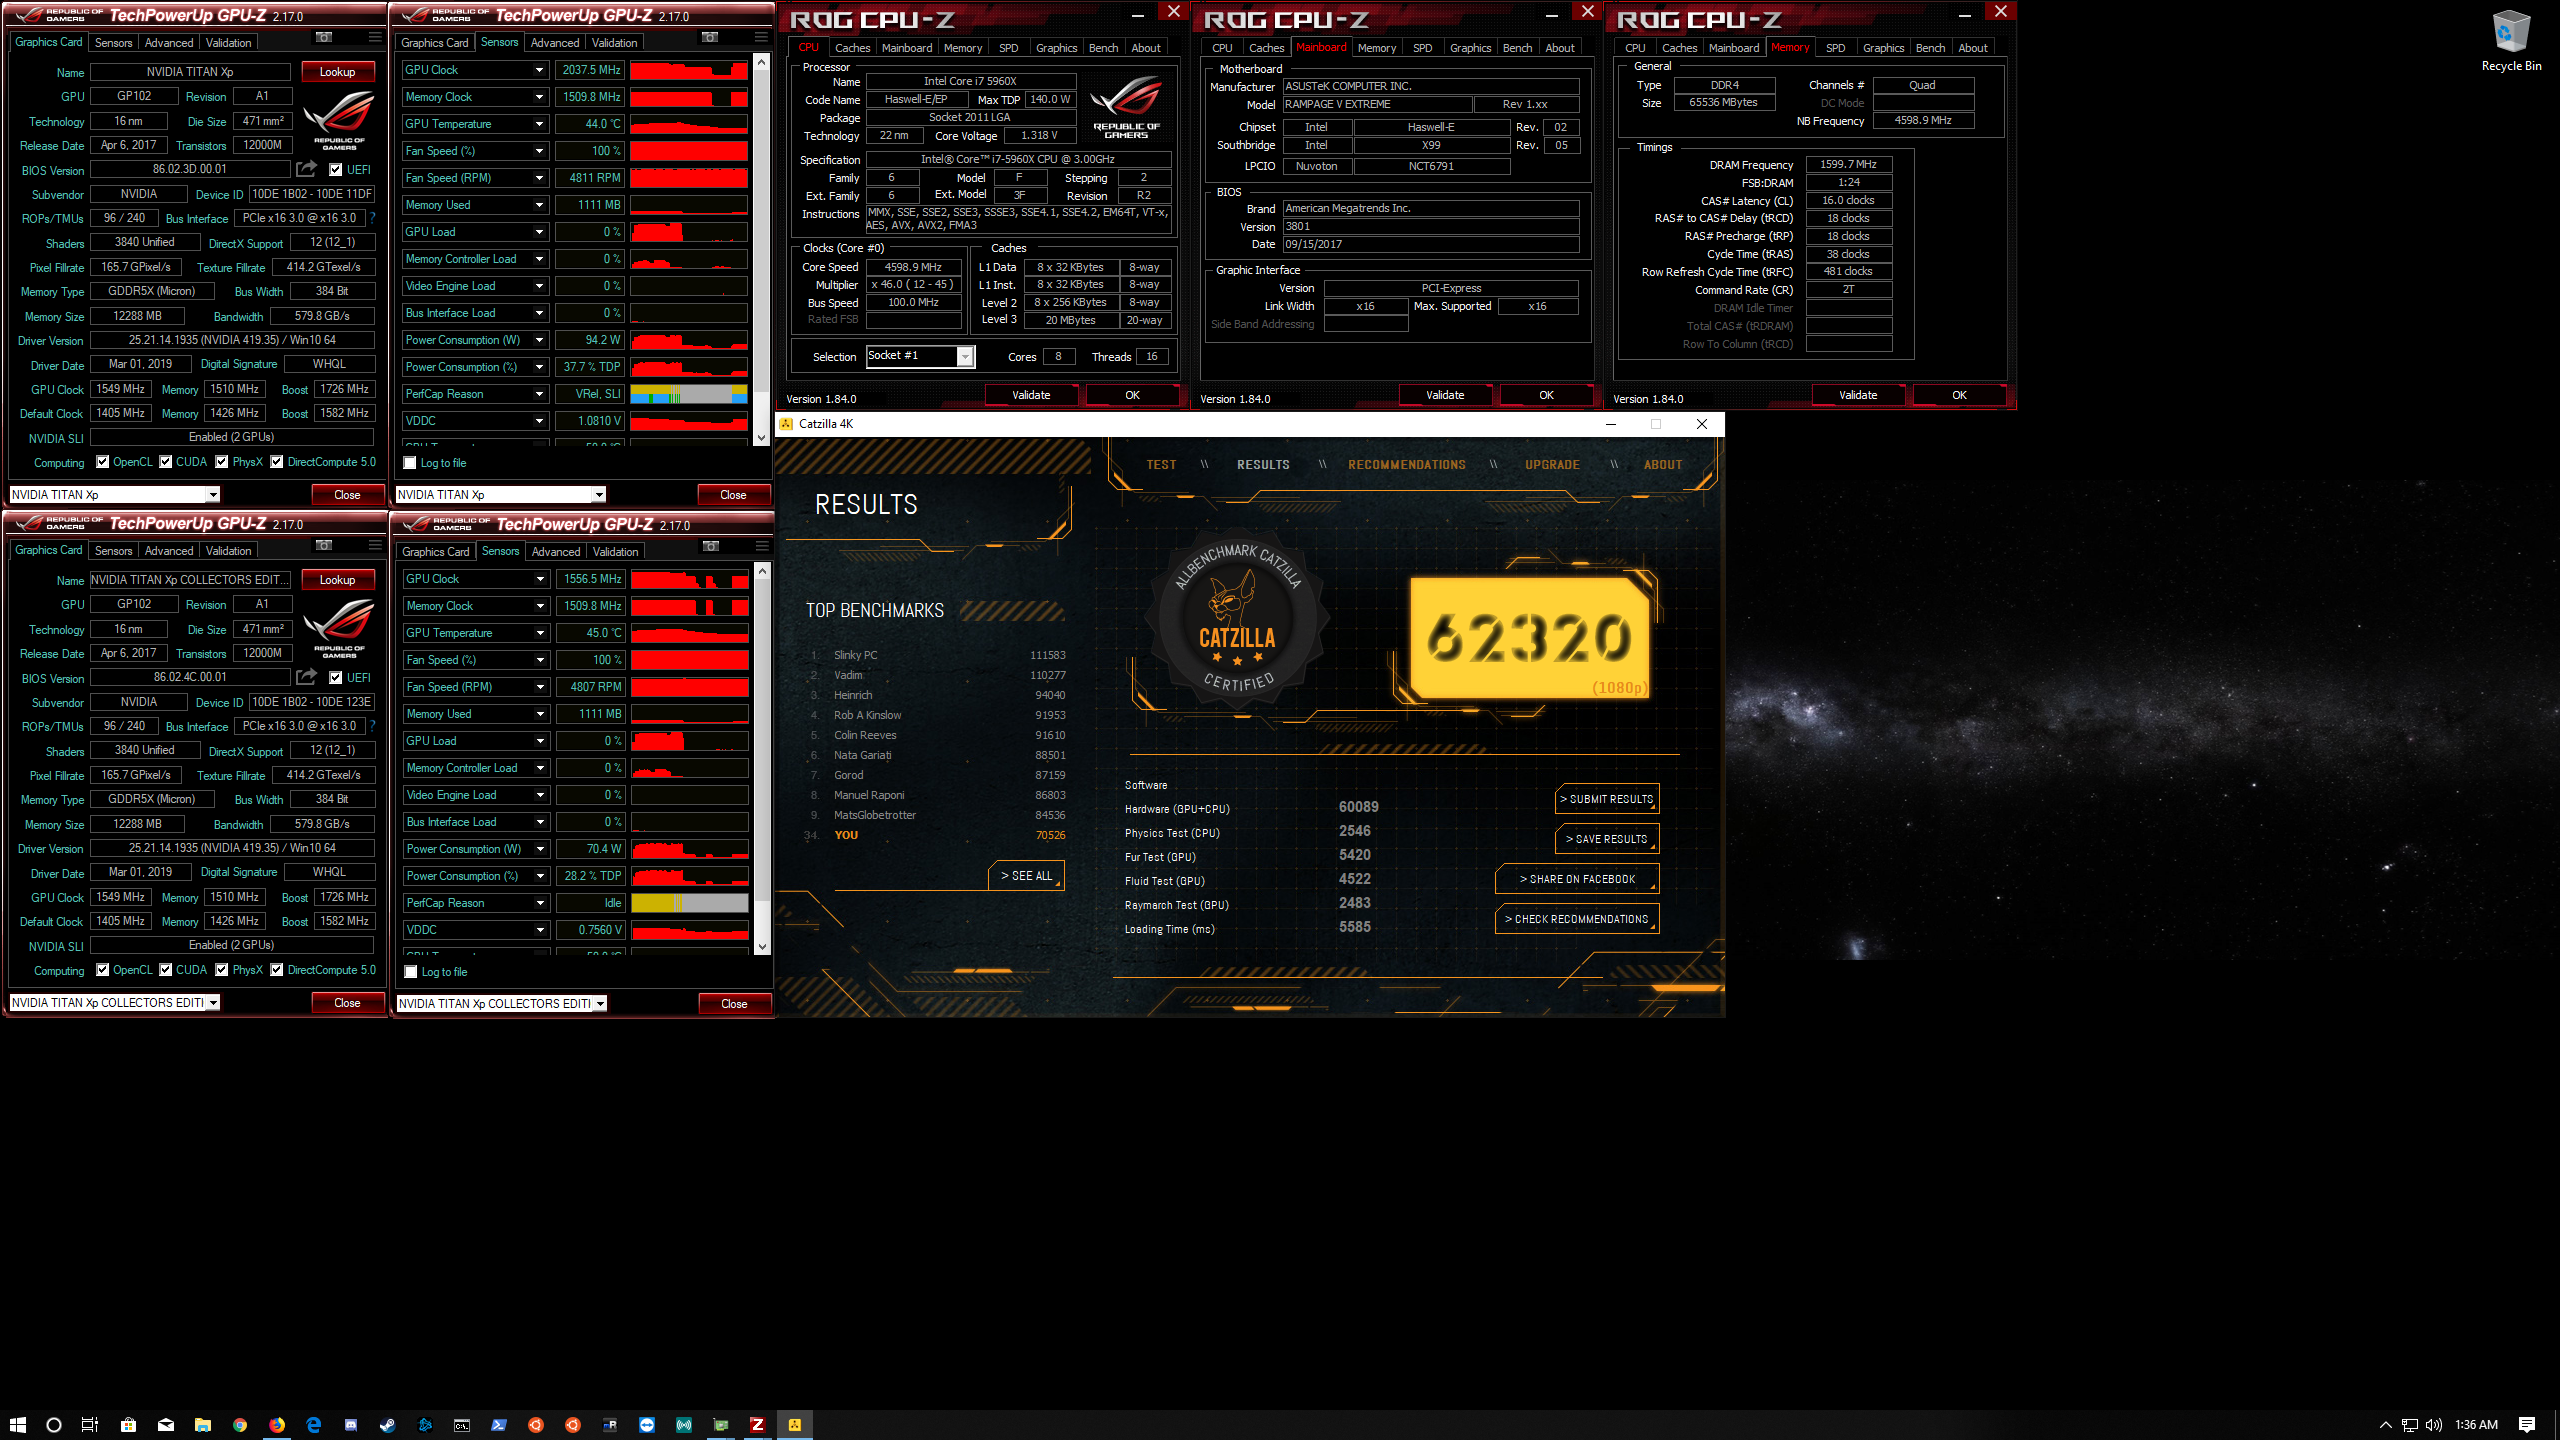Click SHARE ON FACEBOOK in Catzilla

tap(1577, 879)
